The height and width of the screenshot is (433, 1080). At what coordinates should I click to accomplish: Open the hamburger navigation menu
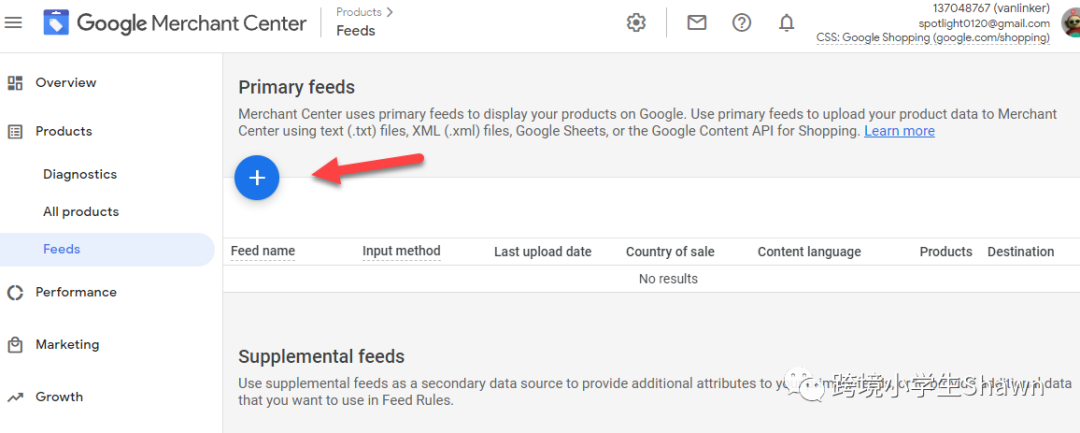tap(14, 22)
